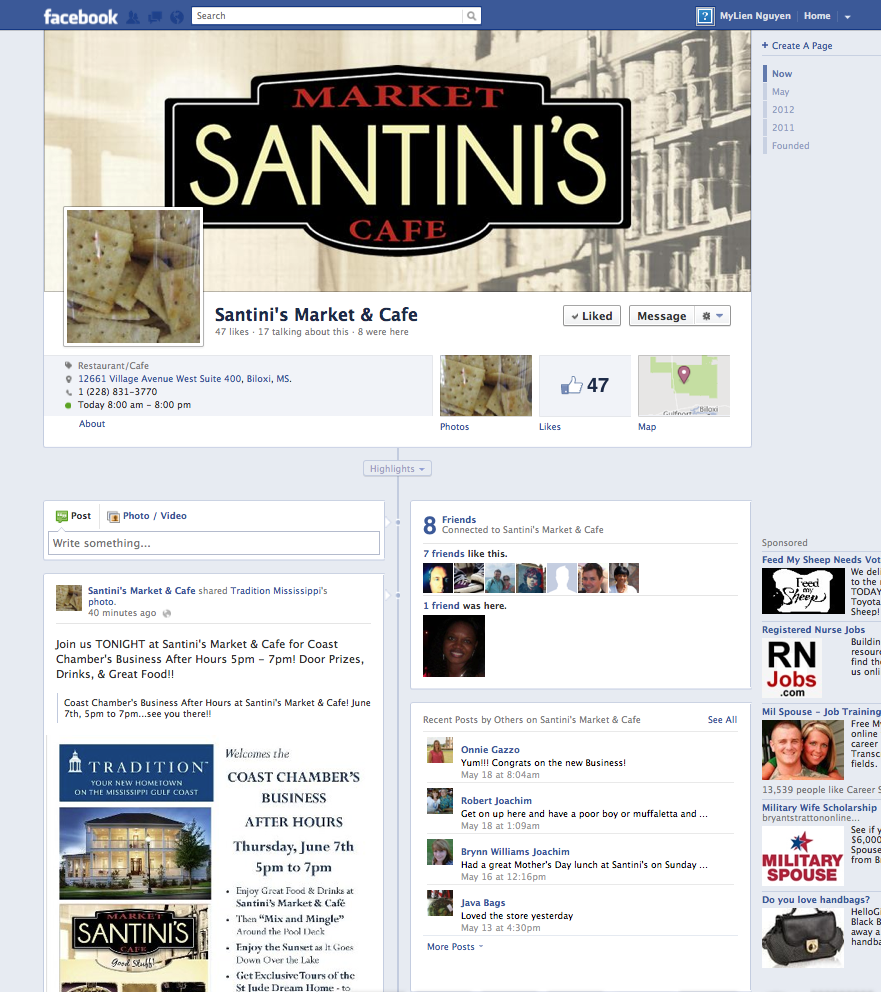Open photo of friend who was here

[x=454, y=646]
